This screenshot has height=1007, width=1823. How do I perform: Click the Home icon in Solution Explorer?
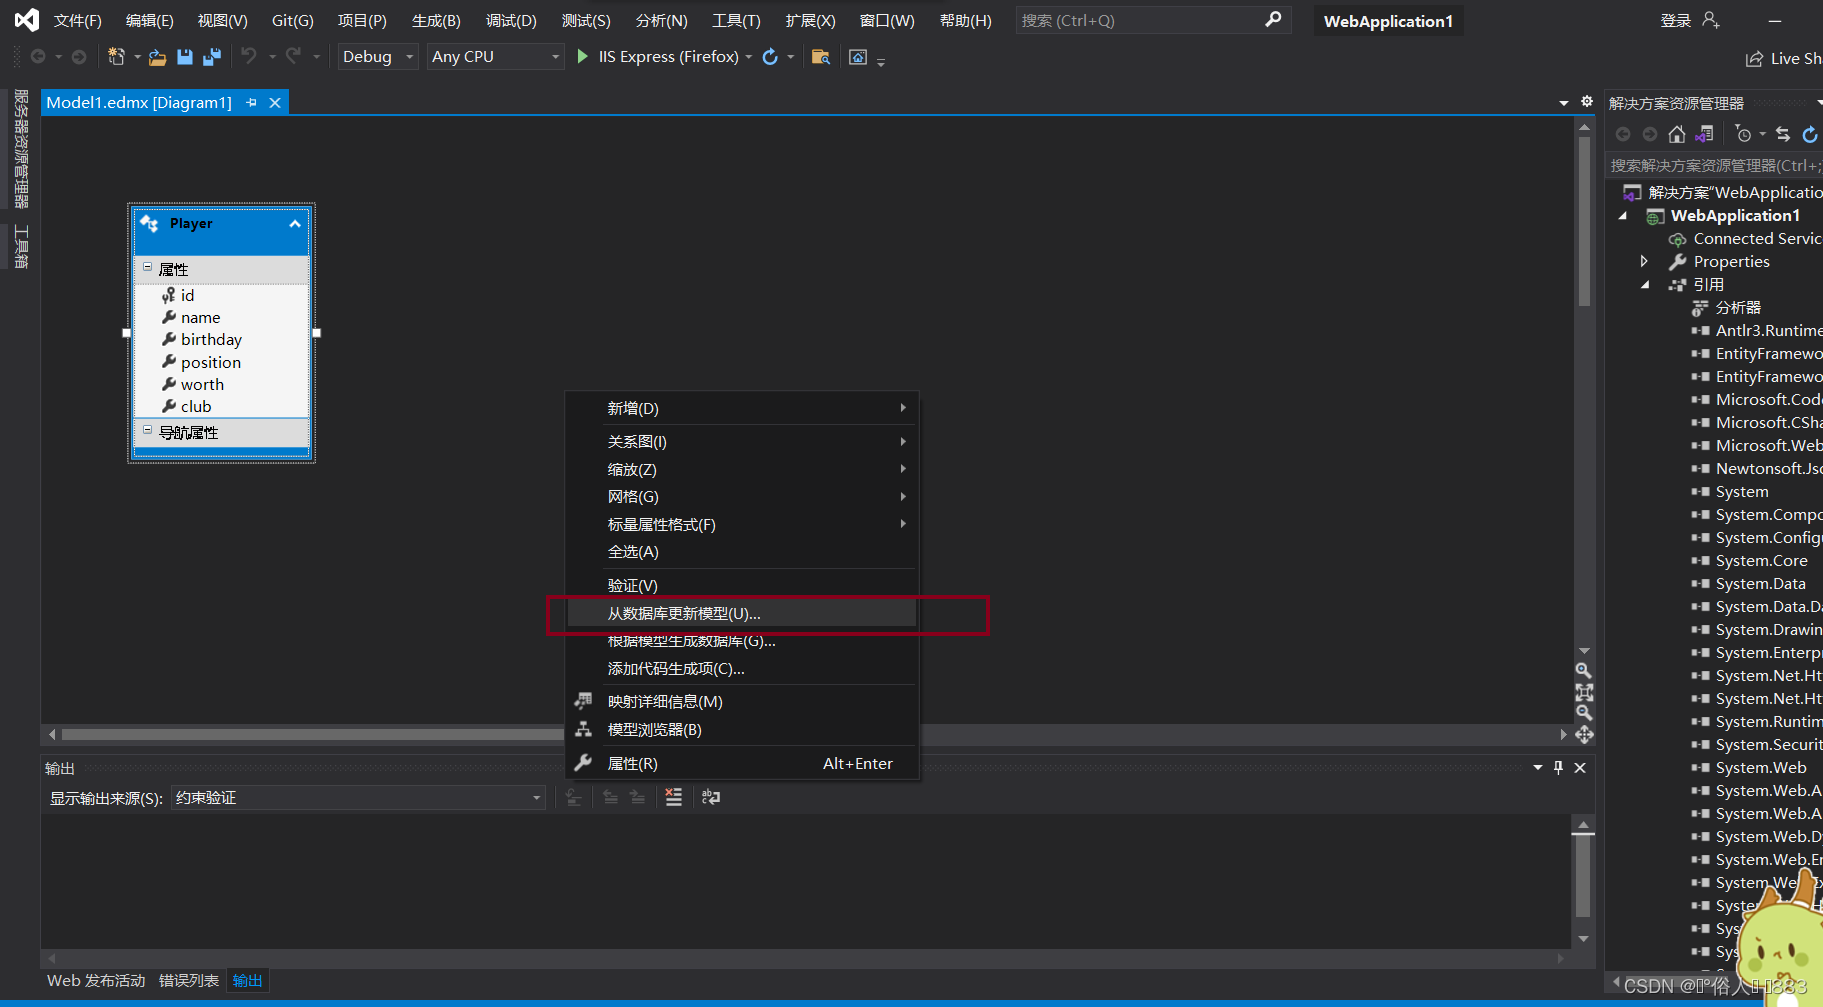[x=1677, y=134]
